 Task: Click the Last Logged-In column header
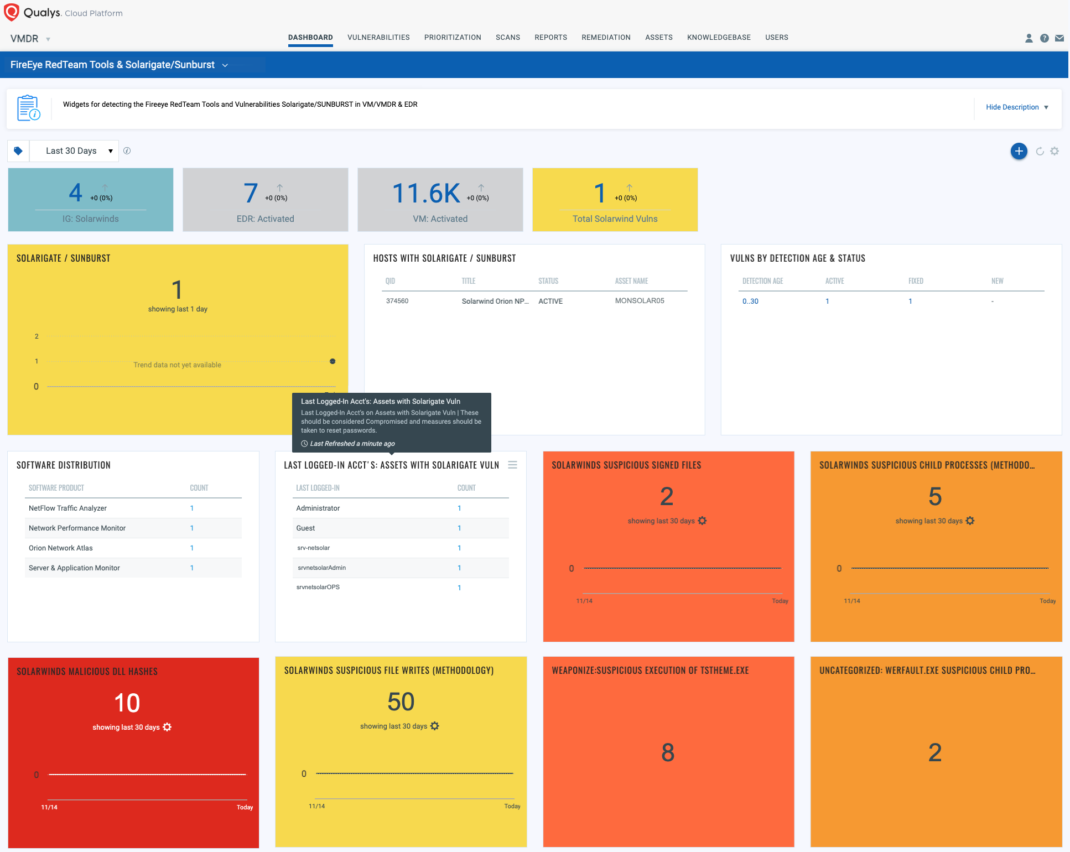(317, 488)
